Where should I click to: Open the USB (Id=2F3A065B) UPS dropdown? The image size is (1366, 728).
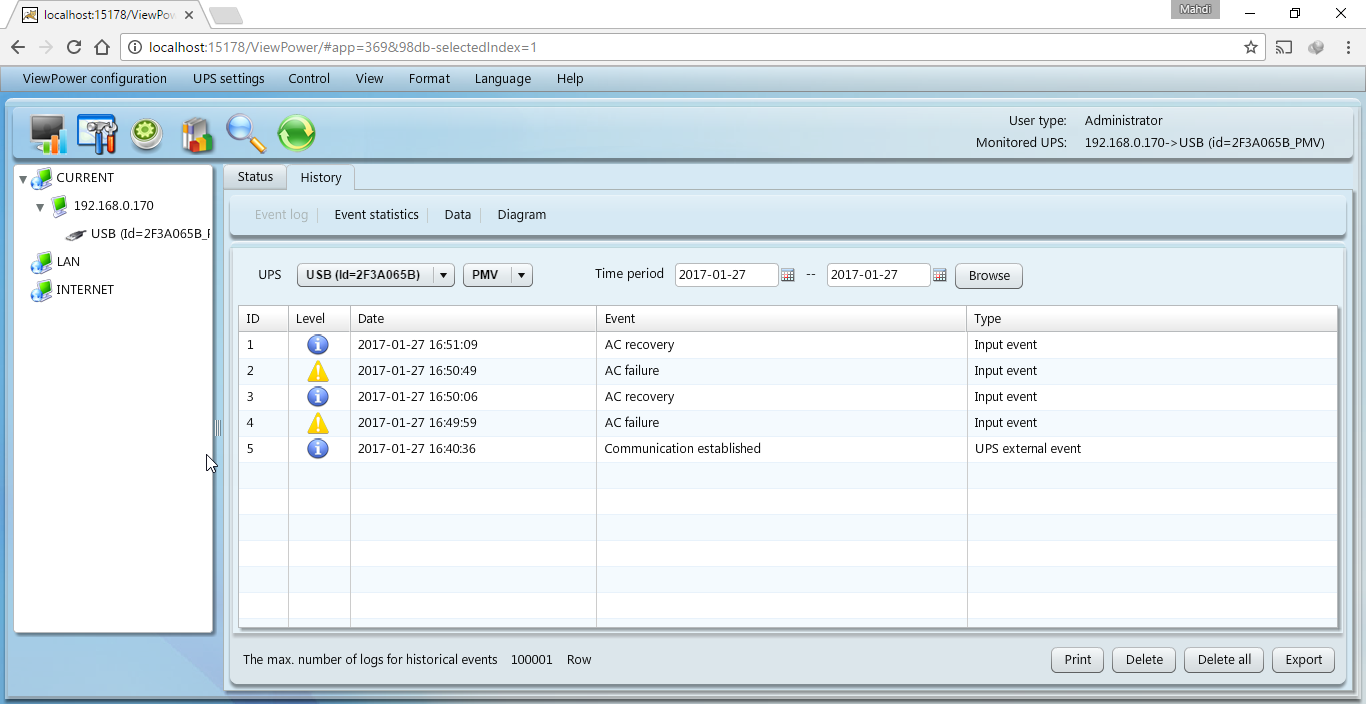pyautogui.click(x=375, y=275)
